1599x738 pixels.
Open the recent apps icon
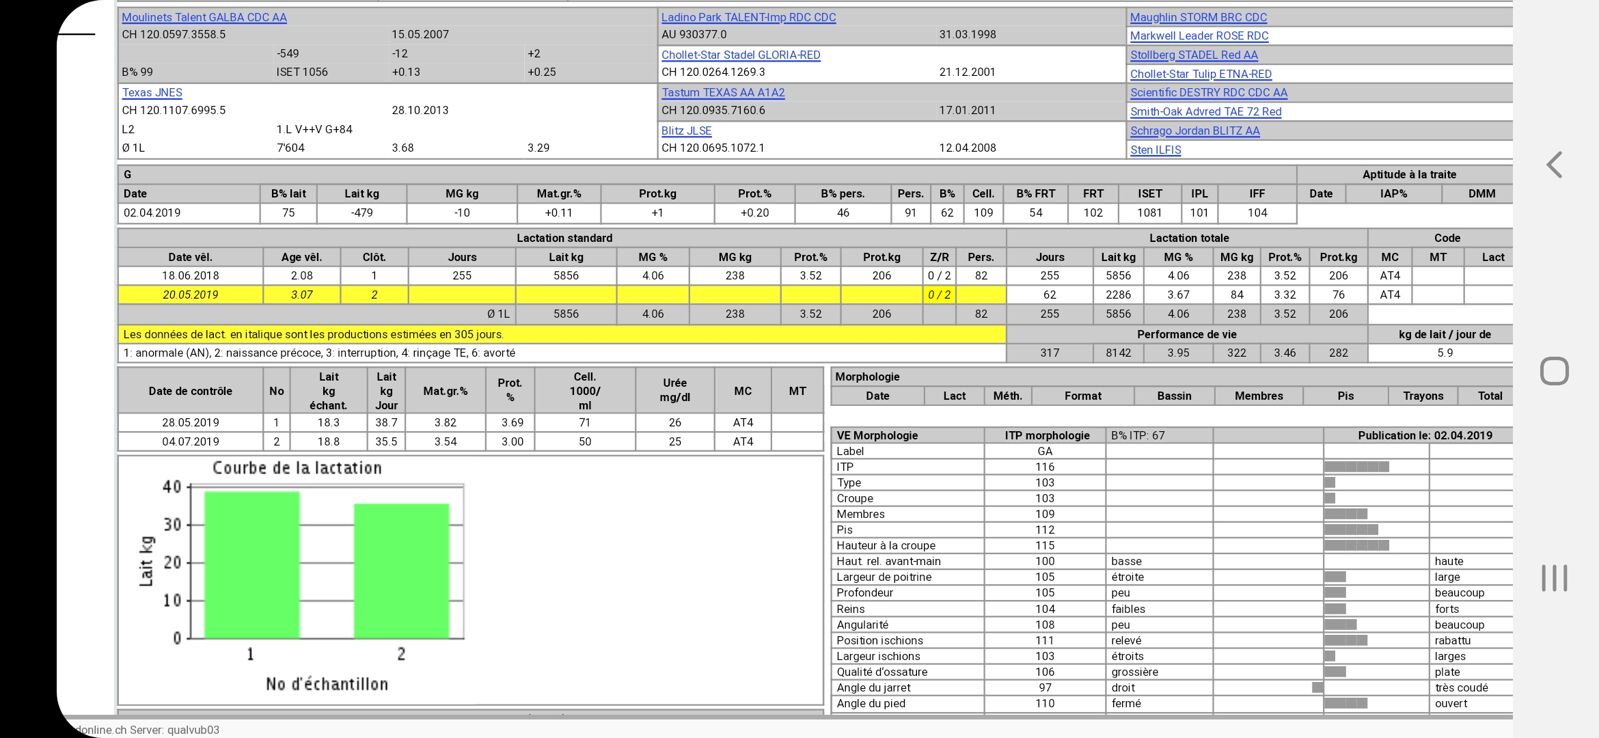(1554, 578)
